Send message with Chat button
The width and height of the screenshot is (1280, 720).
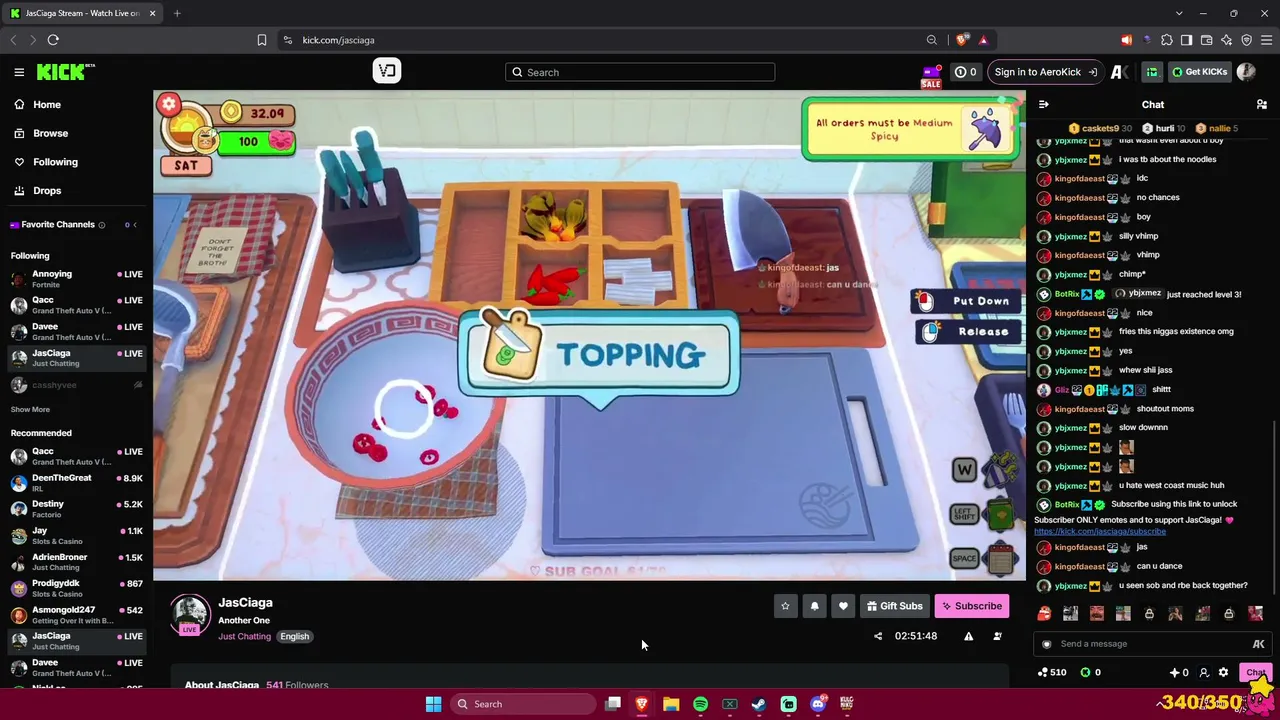pyautogui.click(x=1256, y=673)
